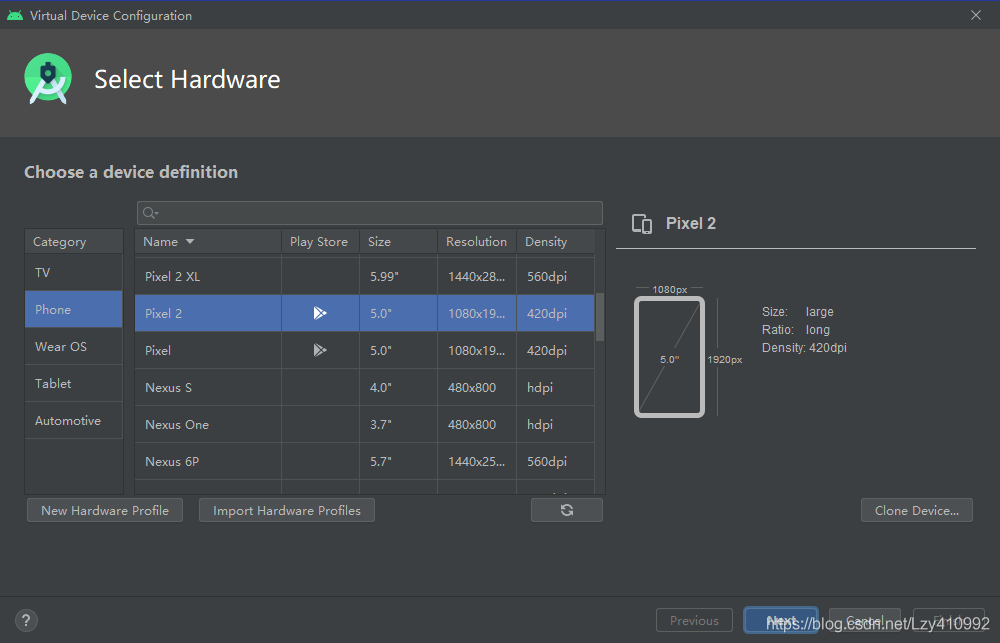Screen dimensions: 1000x643
Task: Select the Automotive category
Action: (73, 420)
